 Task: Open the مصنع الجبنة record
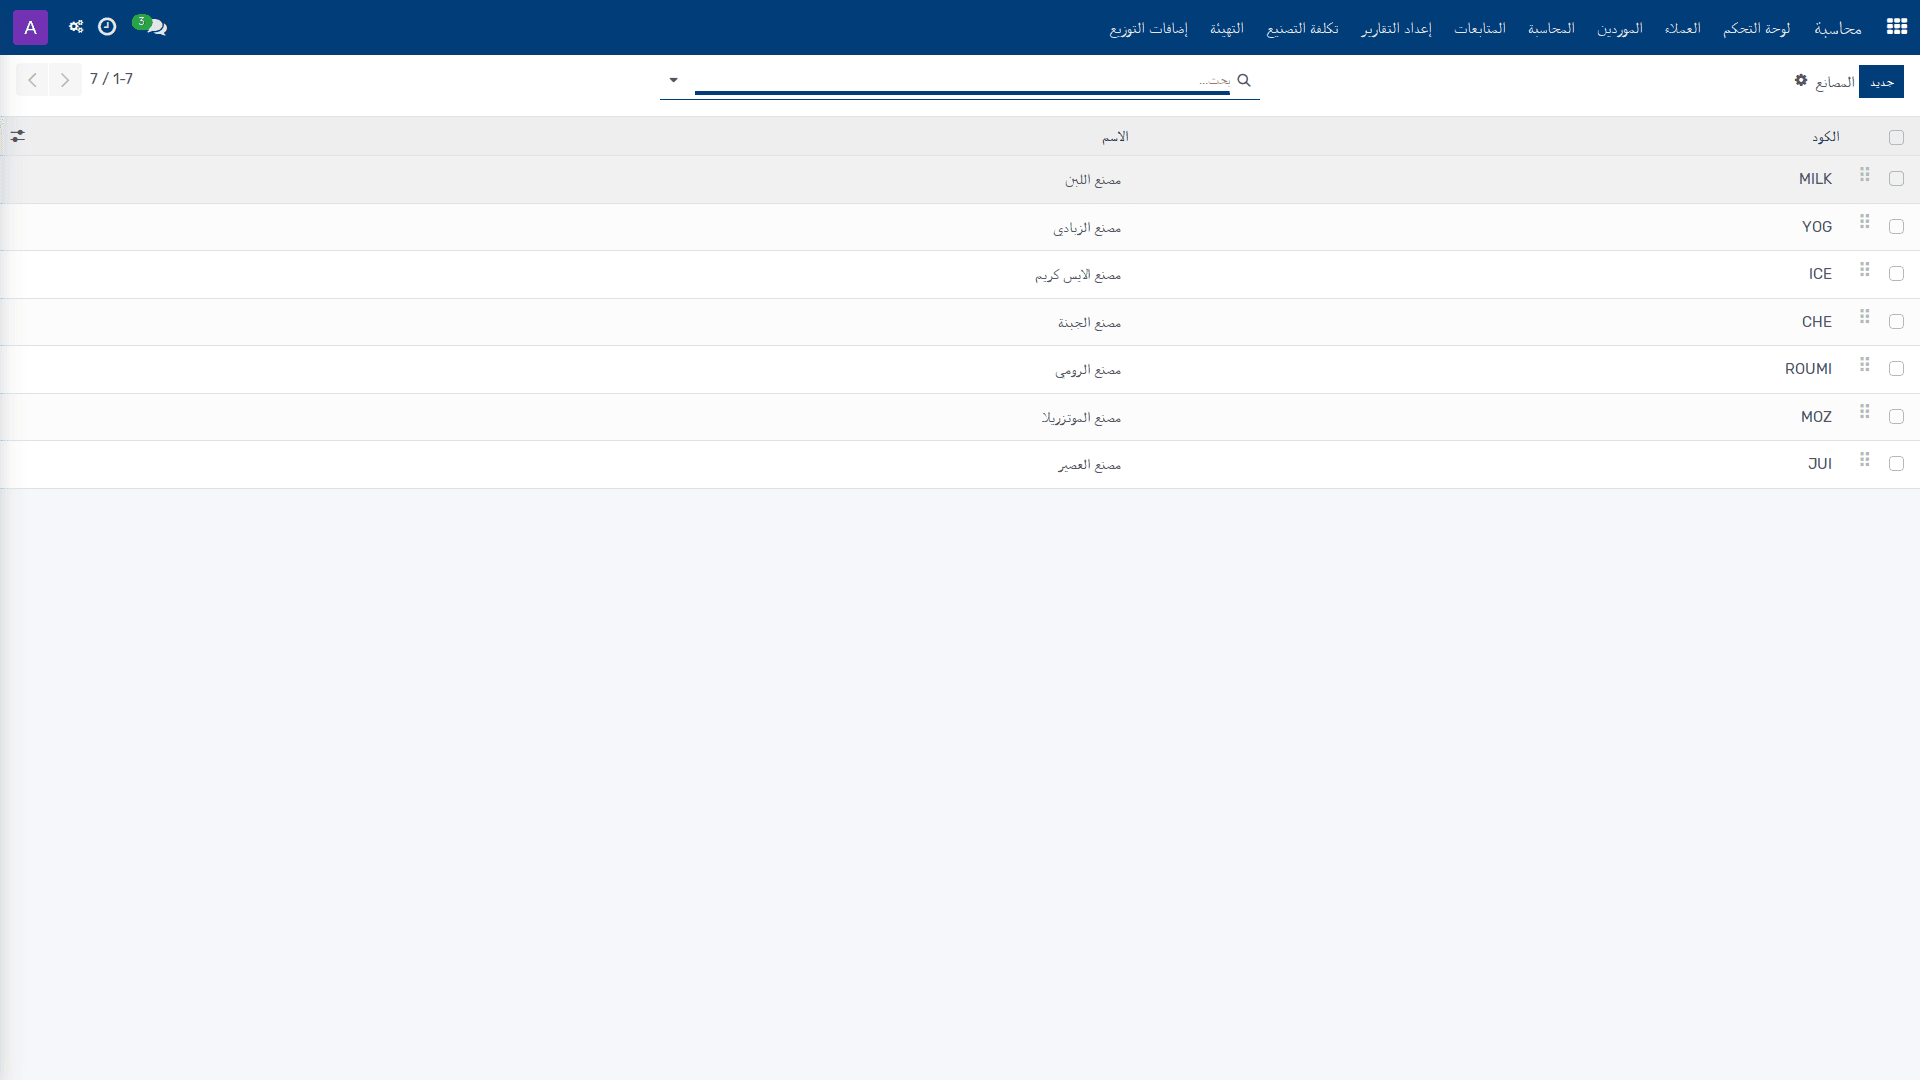point(1089,323)
